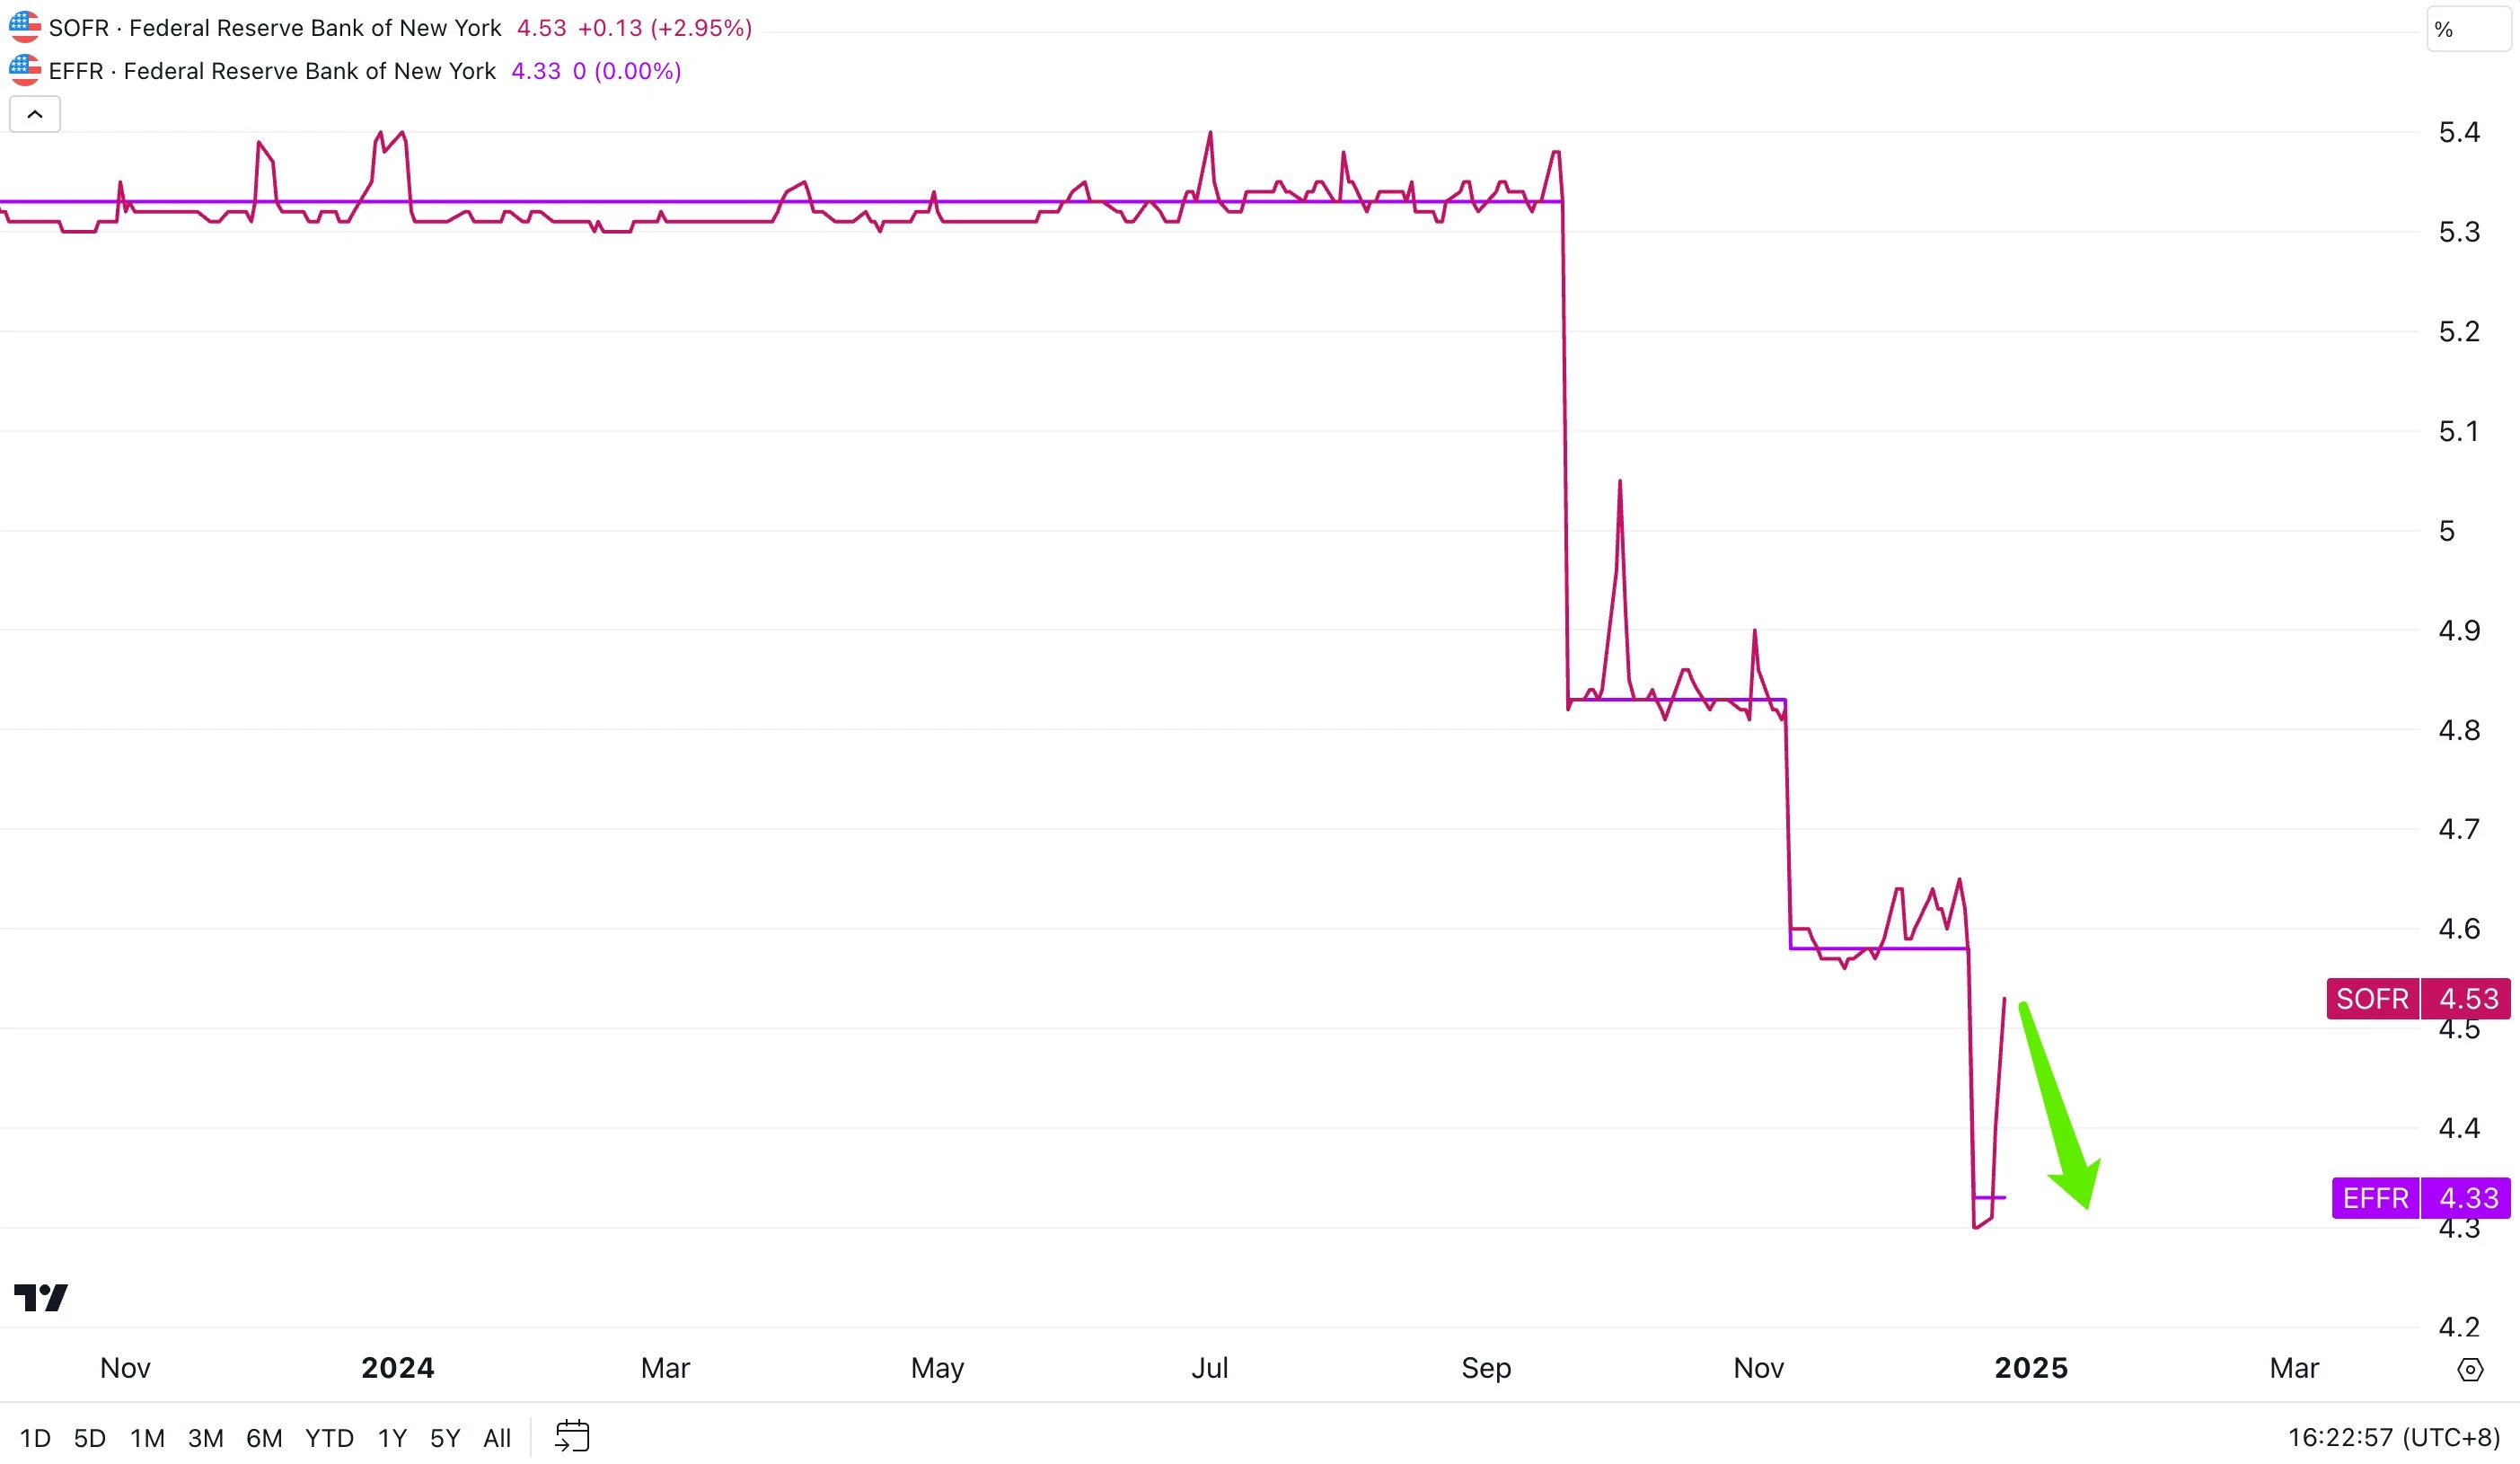The height and width of the screenshot is (1464, 2520).
Task: Open the percent scale unit box
Action: [x=2466, y=30]
